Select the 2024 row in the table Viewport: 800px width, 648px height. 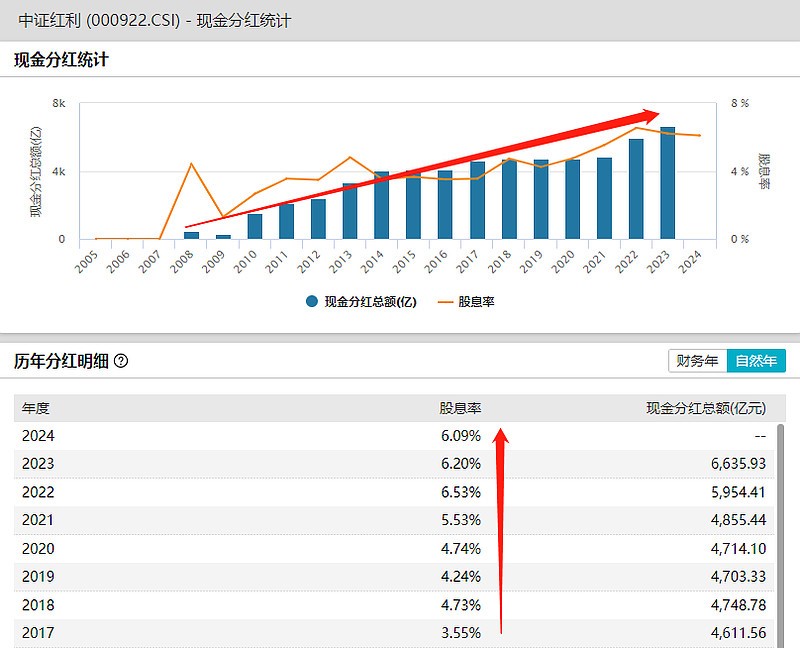pyautogui.click(x=394, y=436)
